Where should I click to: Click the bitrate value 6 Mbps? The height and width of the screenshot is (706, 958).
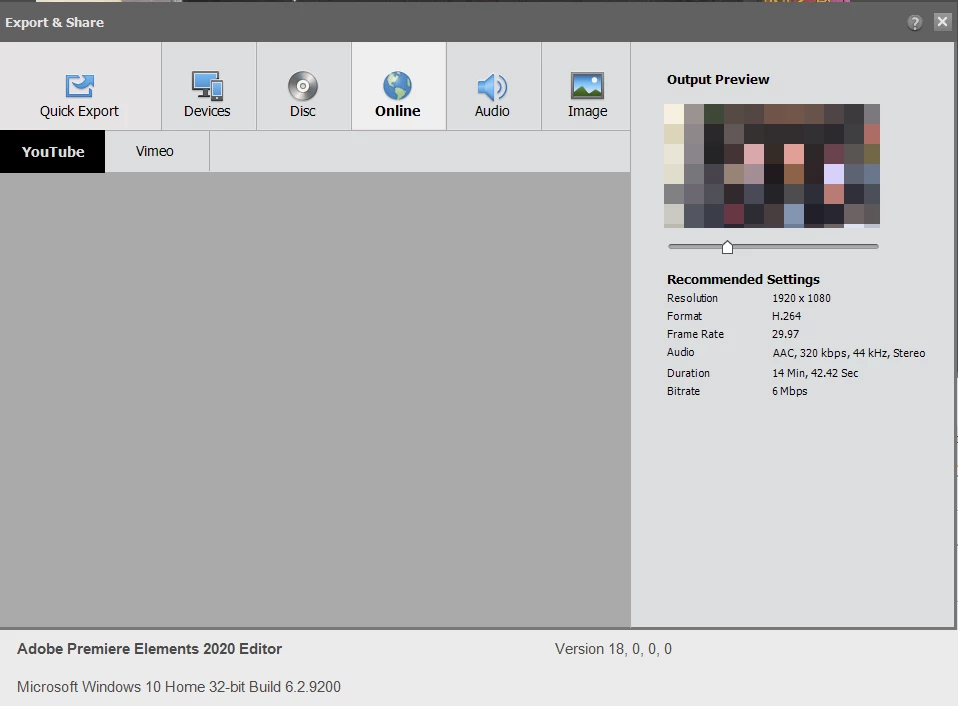tap(789, 391)
